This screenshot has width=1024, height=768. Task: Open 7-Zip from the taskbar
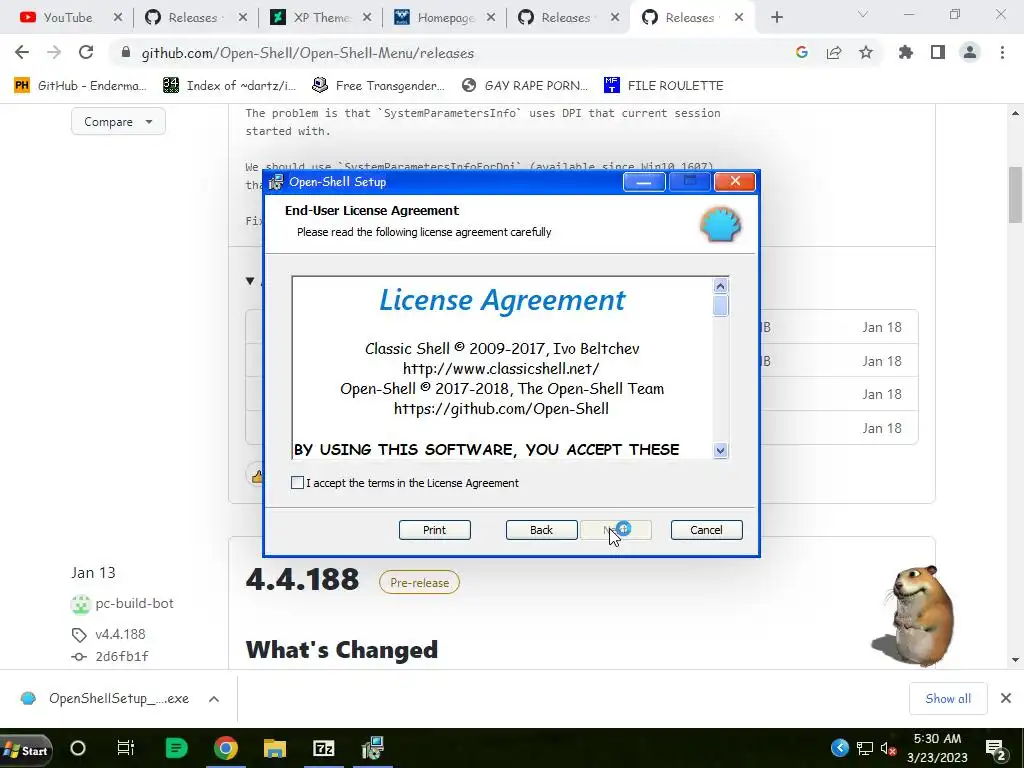[324, 748]
